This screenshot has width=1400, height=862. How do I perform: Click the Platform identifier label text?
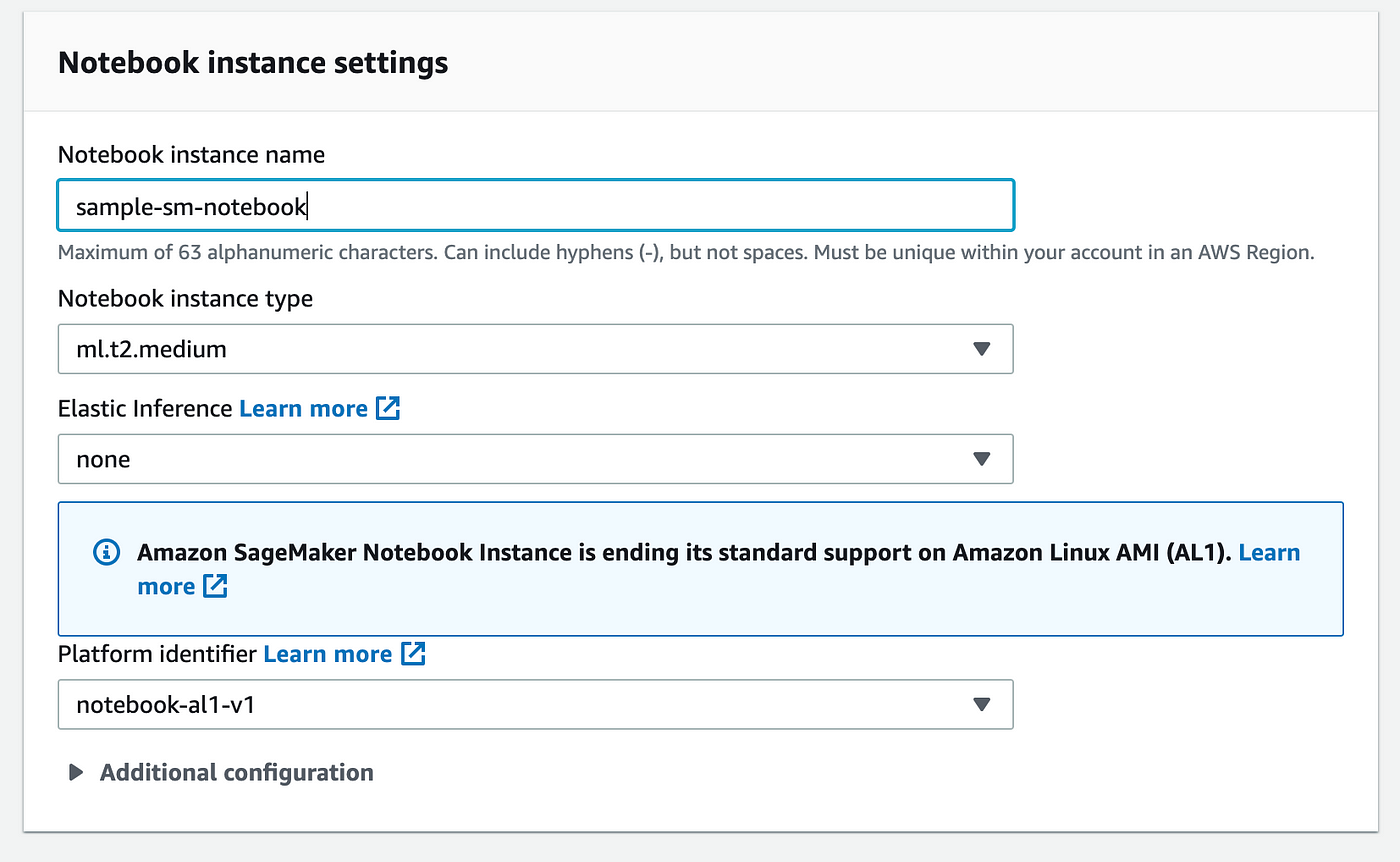[x=157, y=654]
